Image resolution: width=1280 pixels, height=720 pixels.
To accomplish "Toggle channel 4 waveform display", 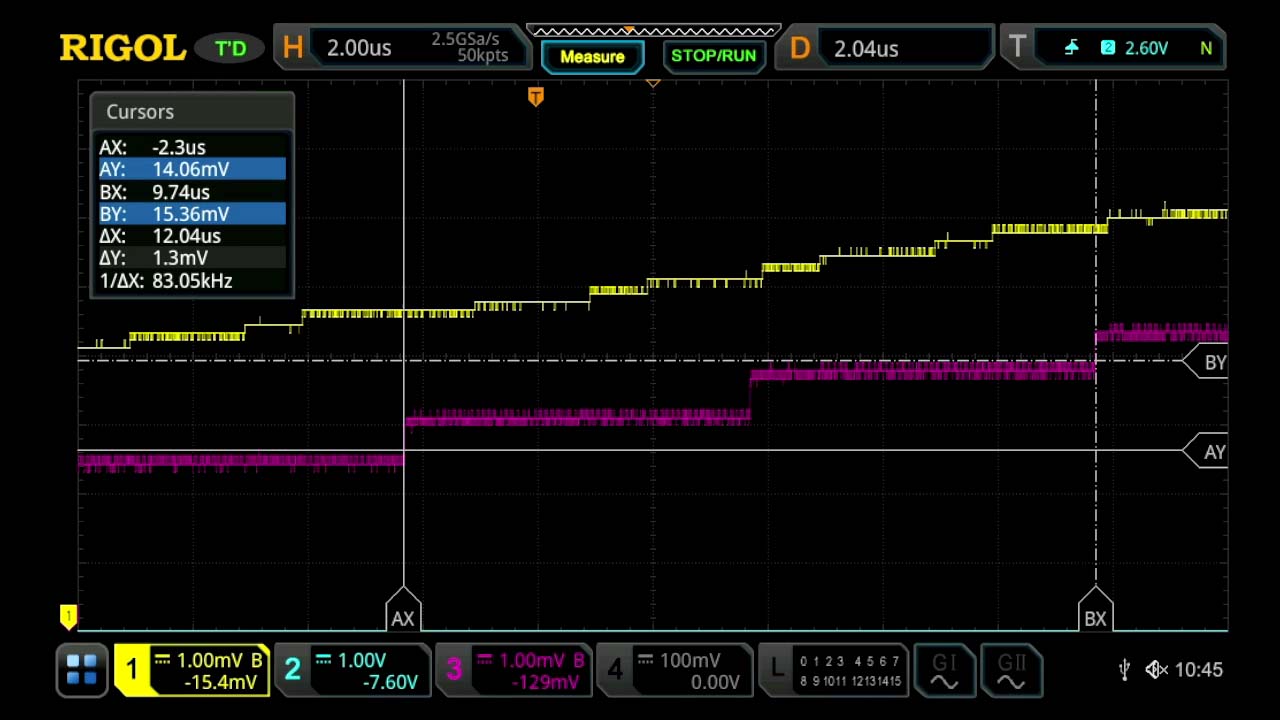I will tap(616, 670).
